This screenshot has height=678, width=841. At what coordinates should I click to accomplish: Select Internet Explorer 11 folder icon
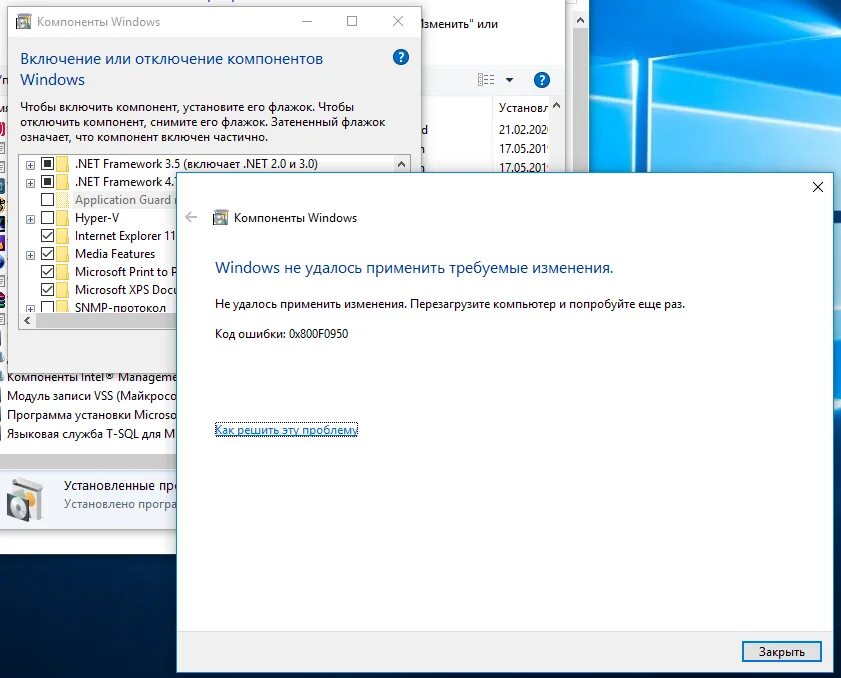tap(63, 235)
